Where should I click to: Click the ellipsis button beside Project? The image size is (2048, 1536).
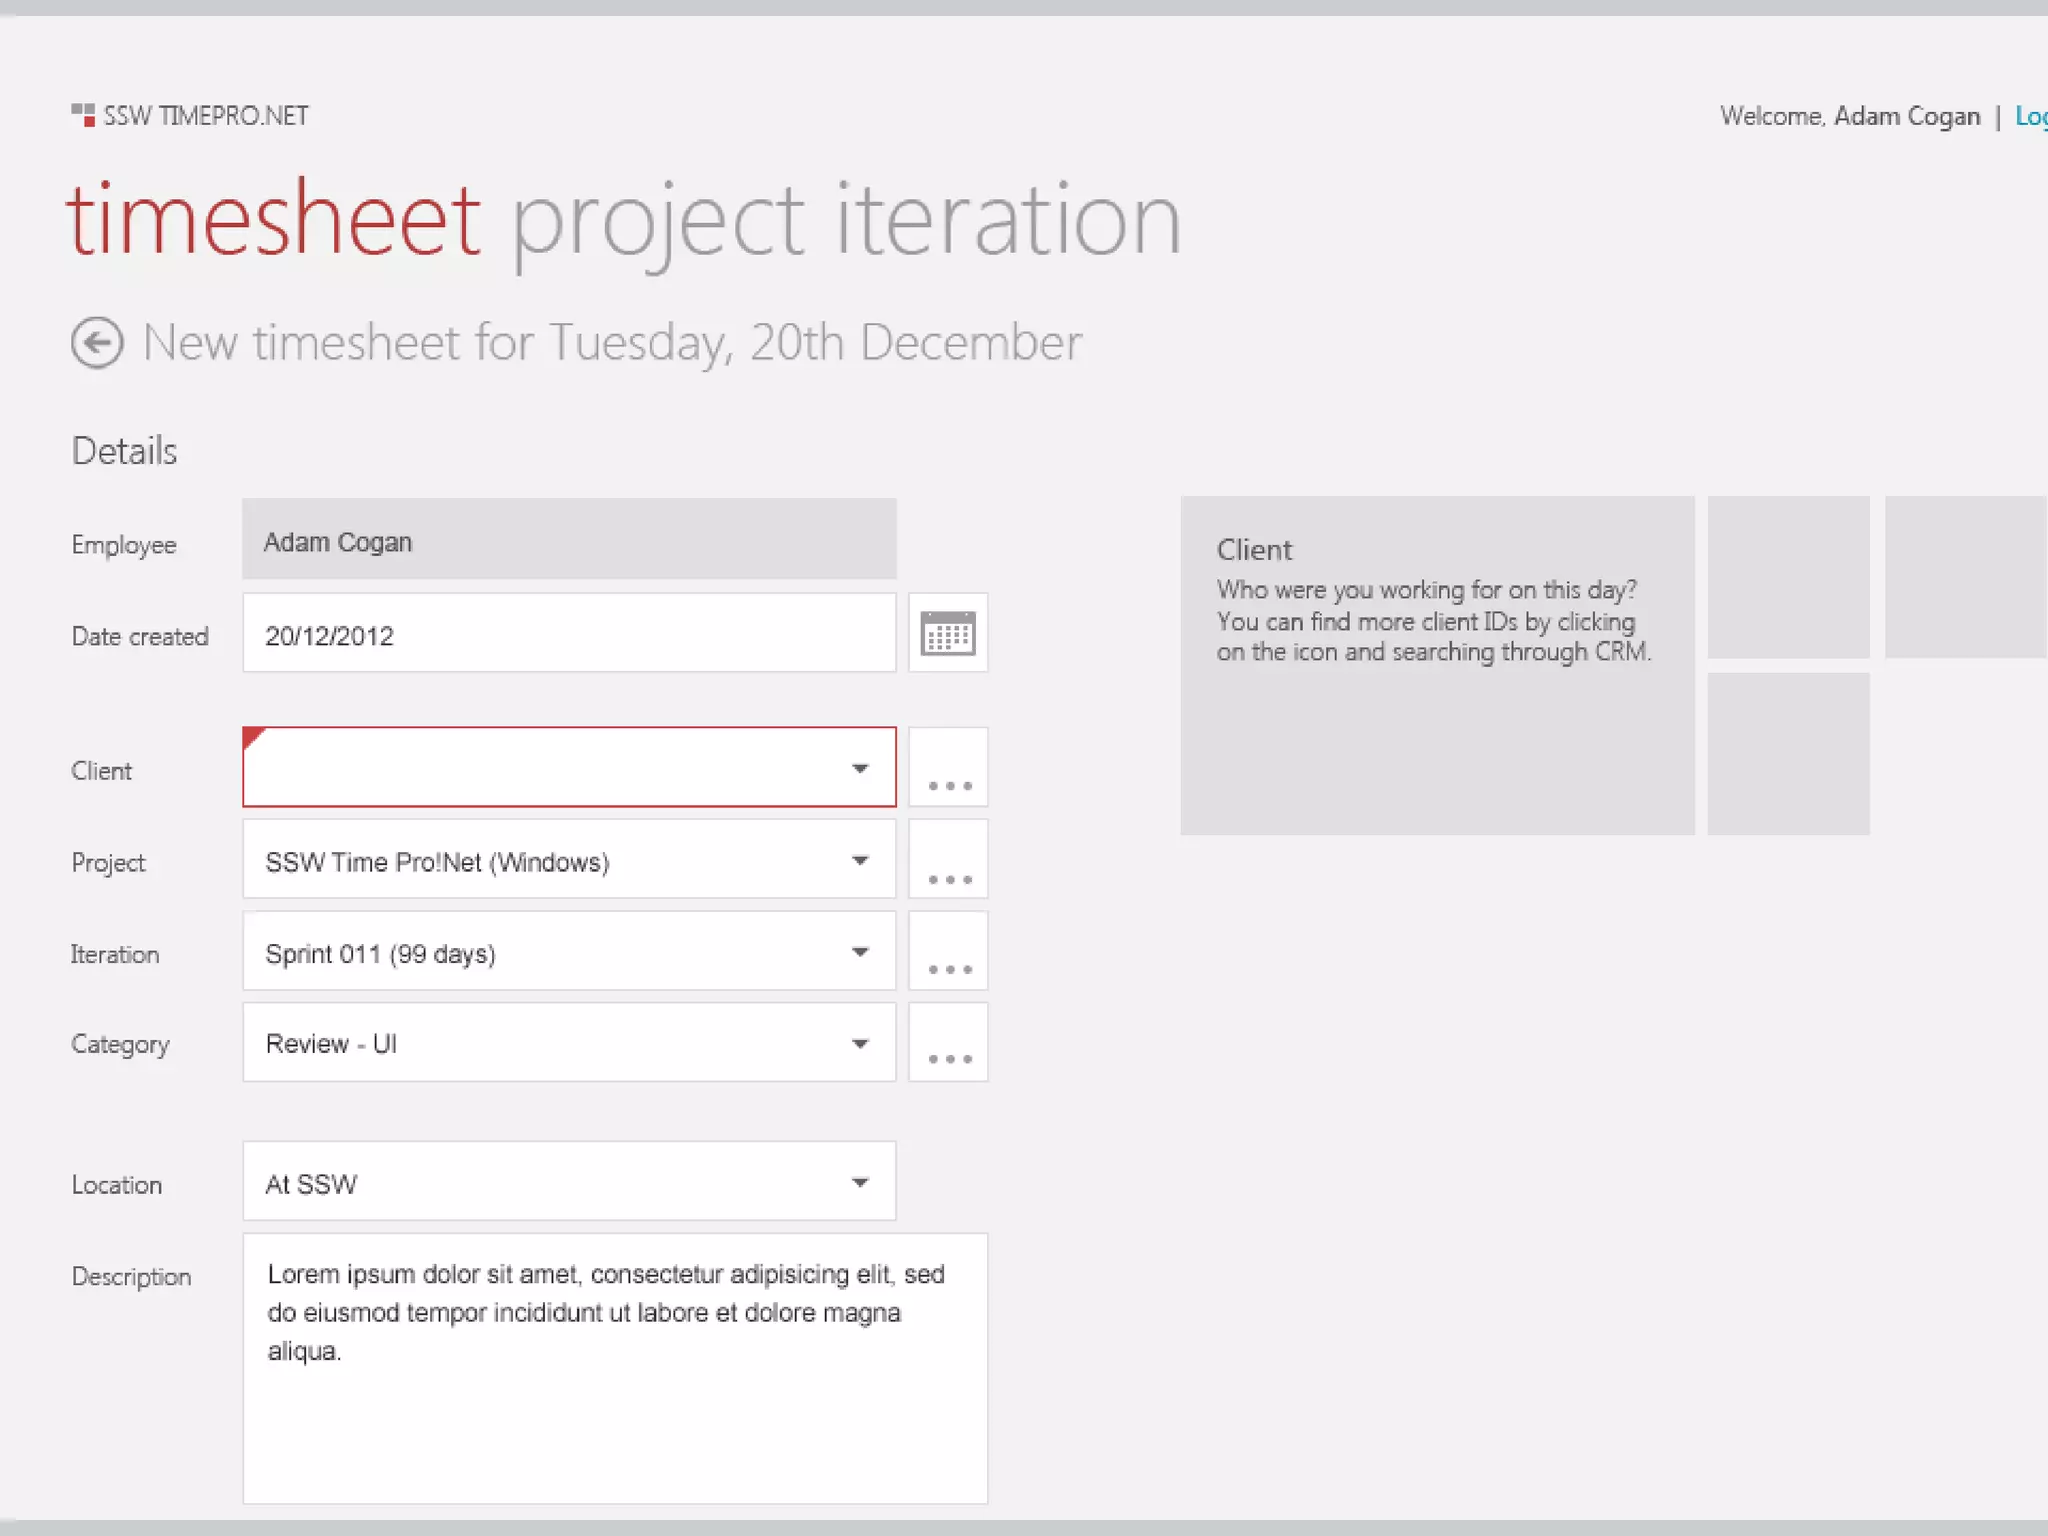pyautogui.click(x=948, y=860)
